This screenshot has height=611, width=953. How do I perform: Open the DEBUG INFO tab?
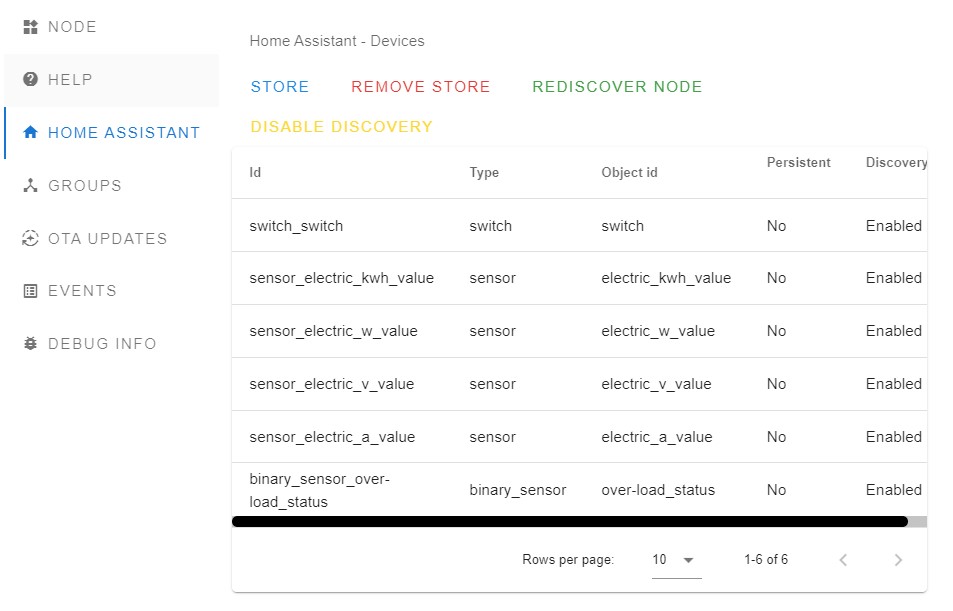(x=112, y=343)
